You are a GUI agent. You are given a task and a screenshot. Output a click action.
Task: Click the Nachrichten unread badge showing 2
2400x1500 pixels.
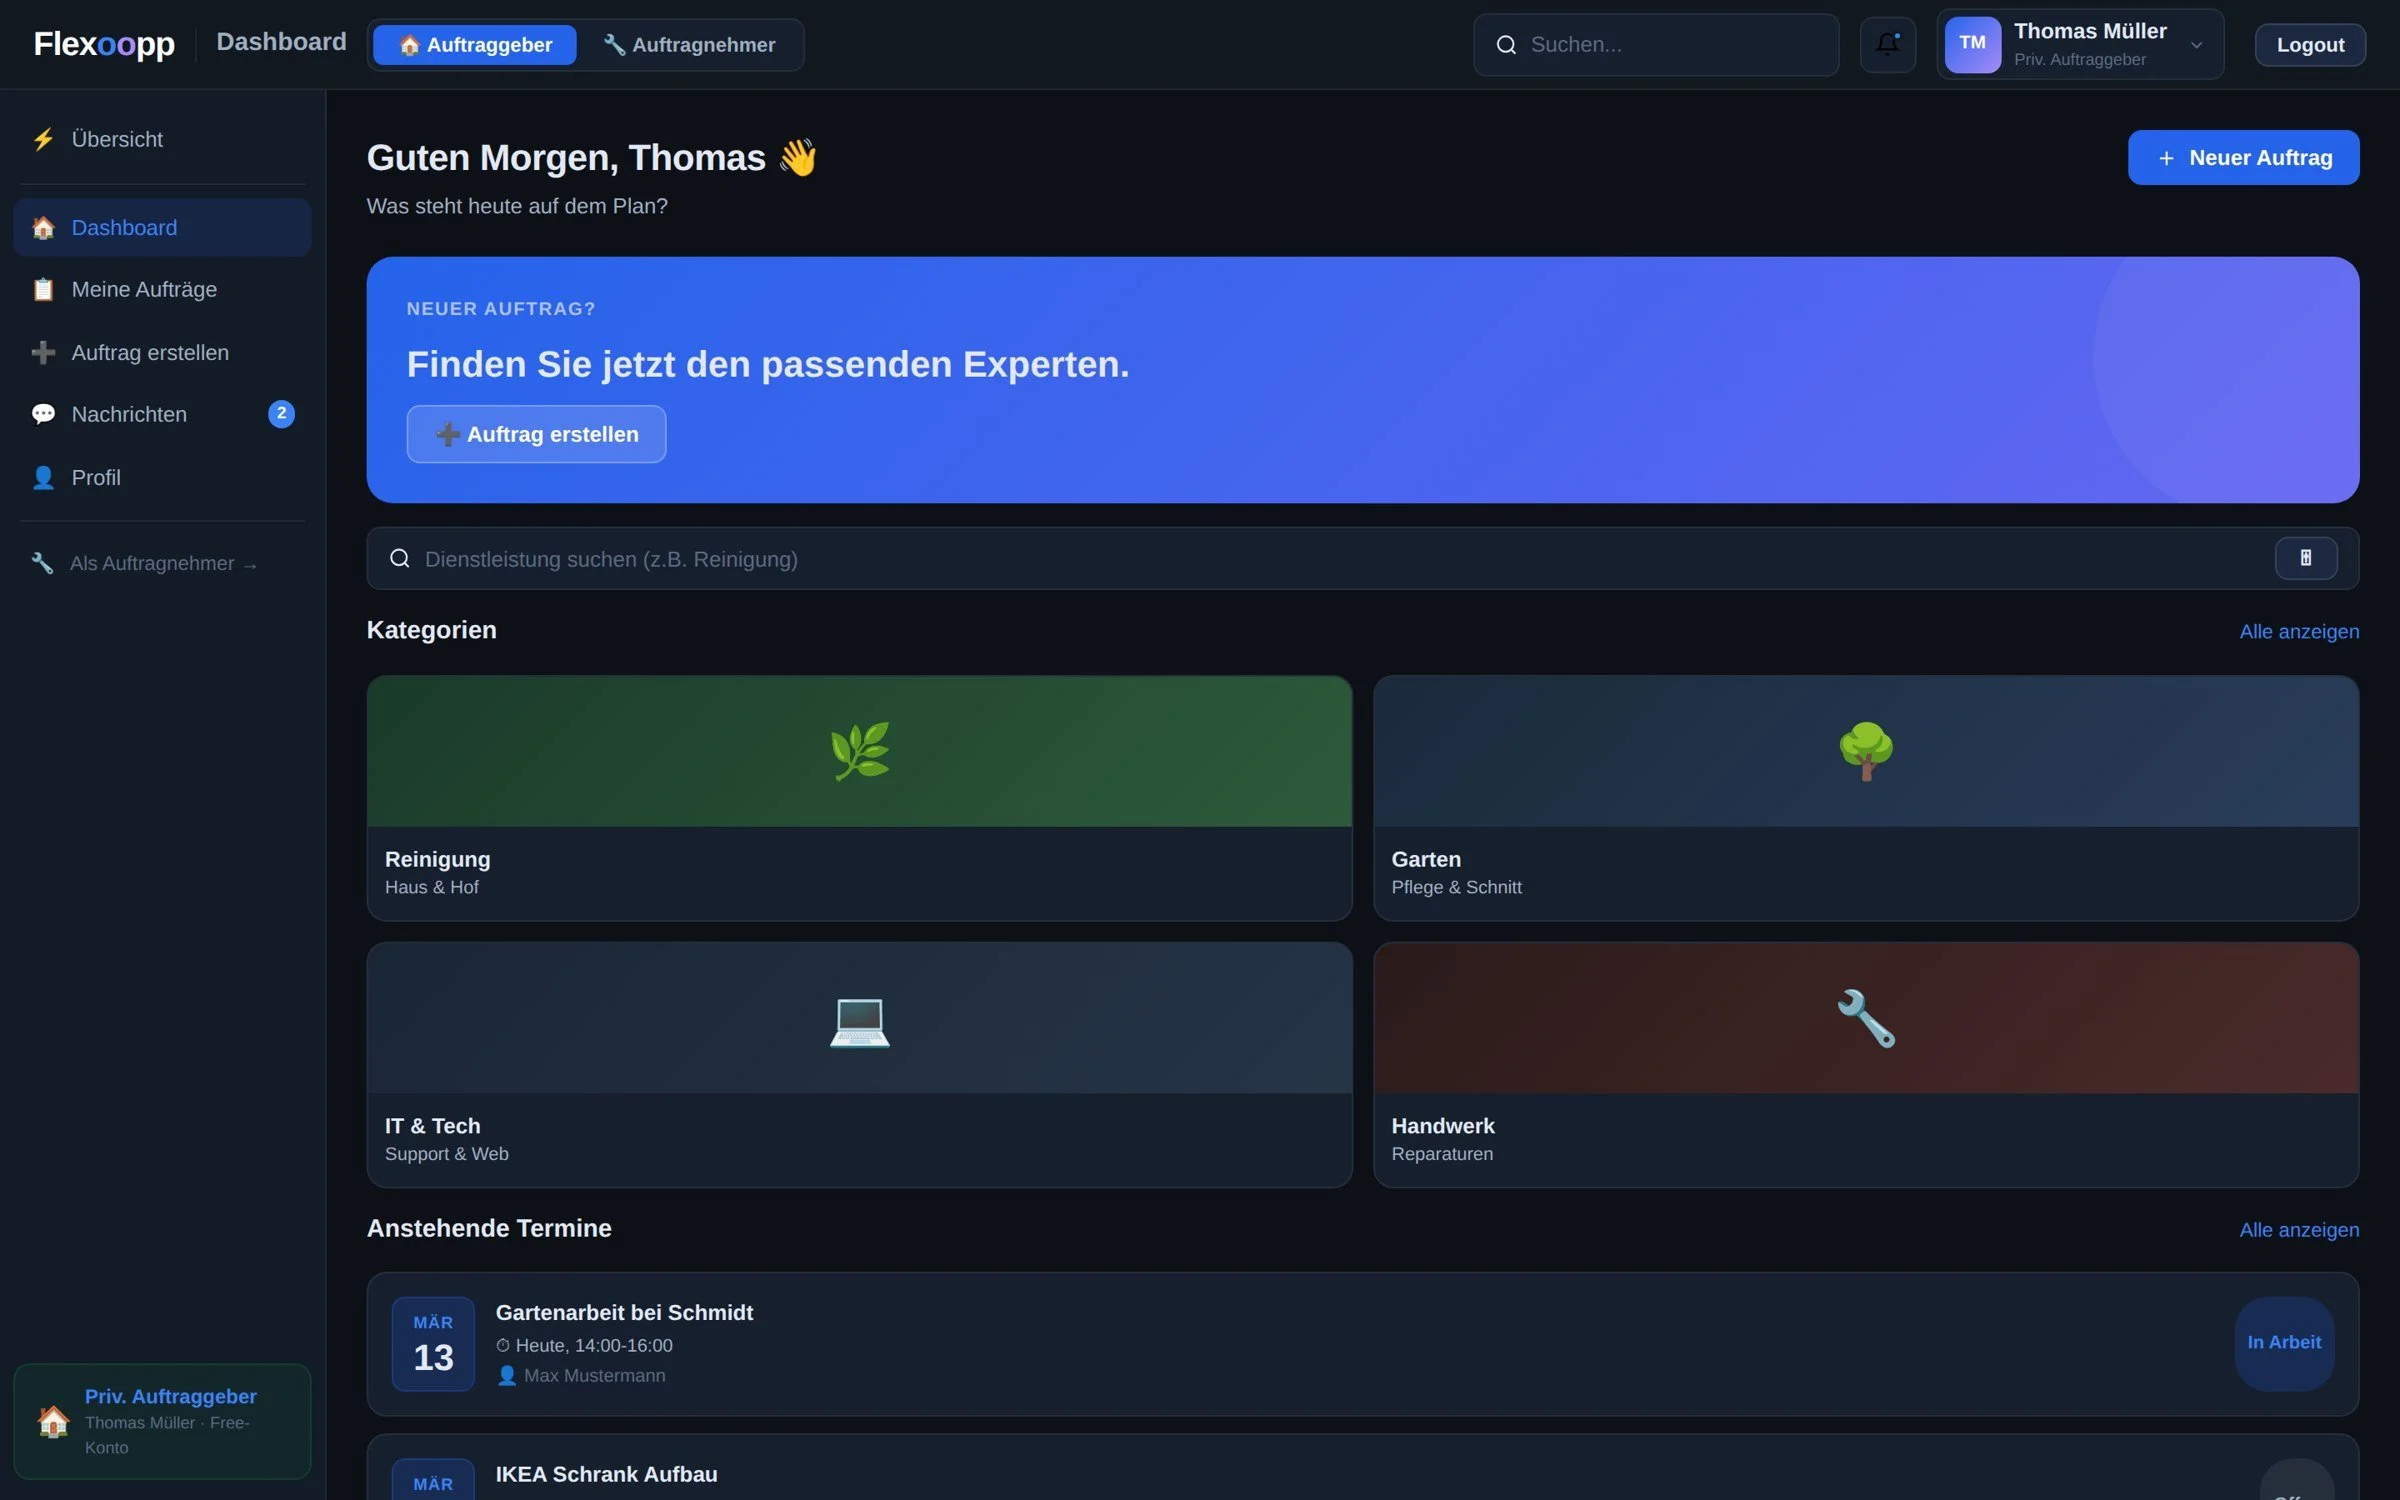coord(281,413)
